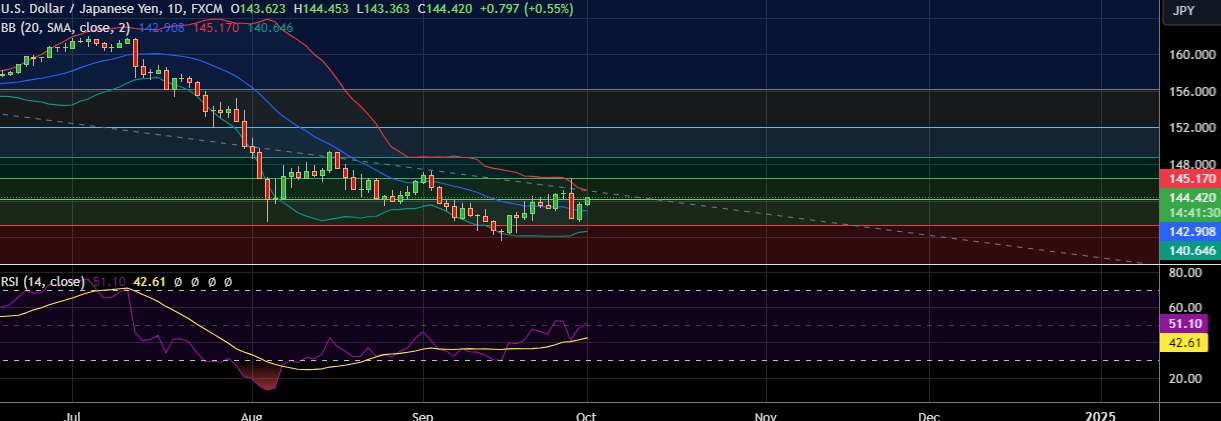Click the 145.170 upper band price label
The width and height of the screenshot is (1221, 421).
click(x=1189, y=178)
